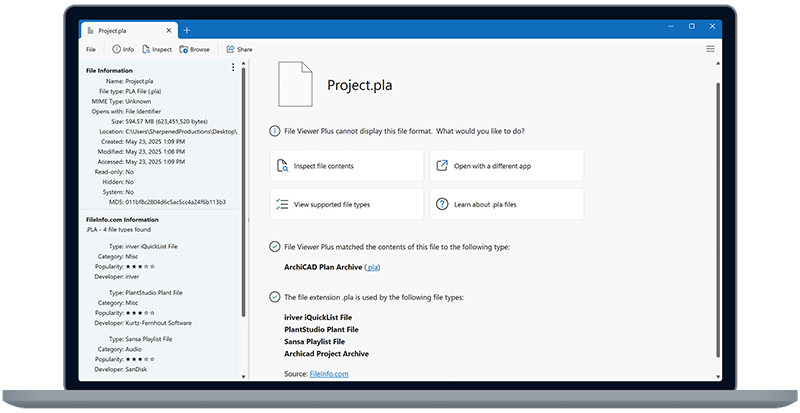Click the info icon beside cannot display message
800x413 pixels.
(x=274, y=131)
